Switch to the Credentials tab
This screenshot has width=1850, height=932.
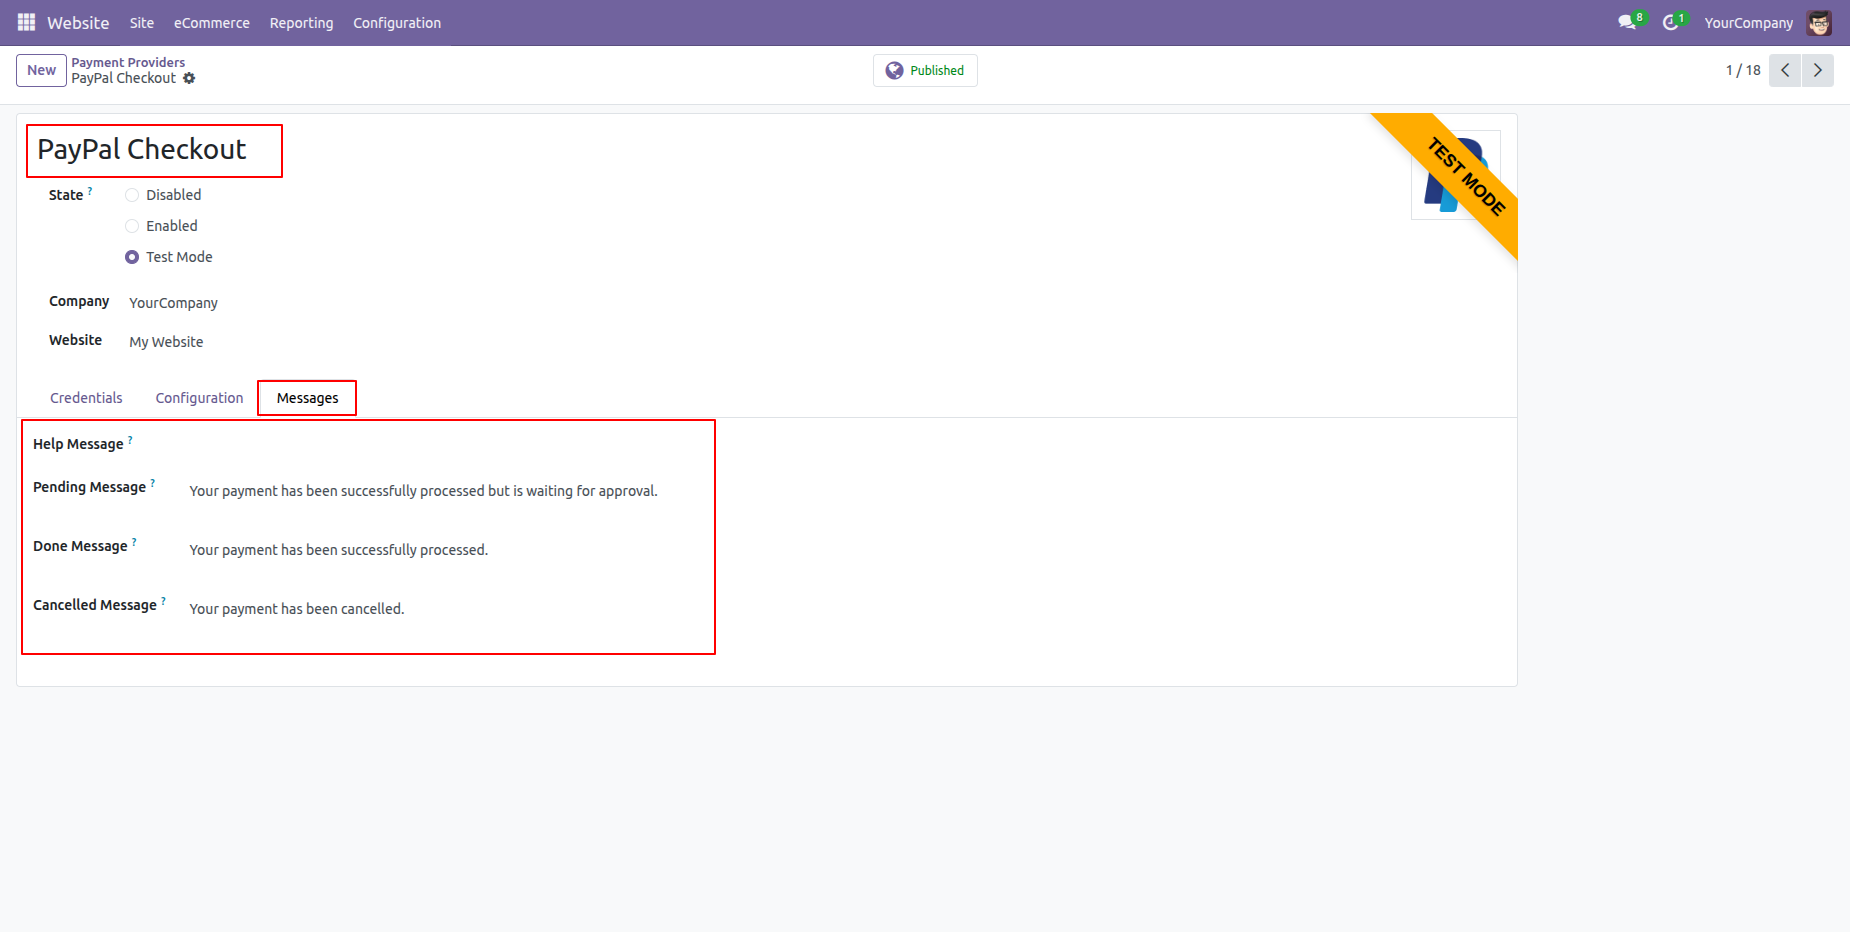tap(86, 398)
